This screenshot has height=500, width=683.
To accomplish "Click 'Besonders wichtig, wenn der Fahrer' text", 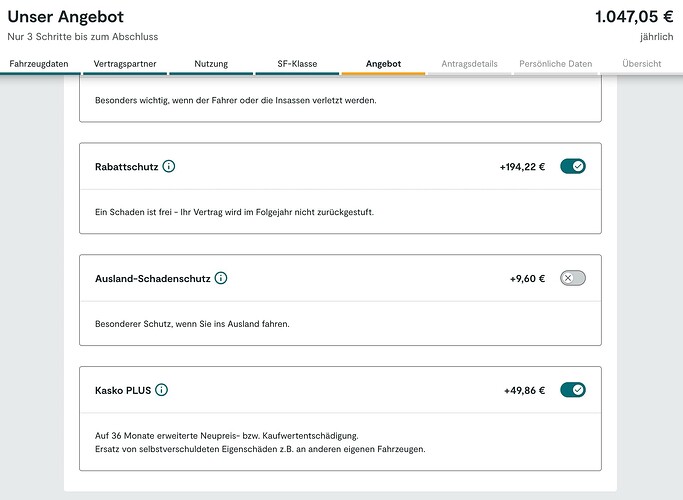I will (236, 100).
